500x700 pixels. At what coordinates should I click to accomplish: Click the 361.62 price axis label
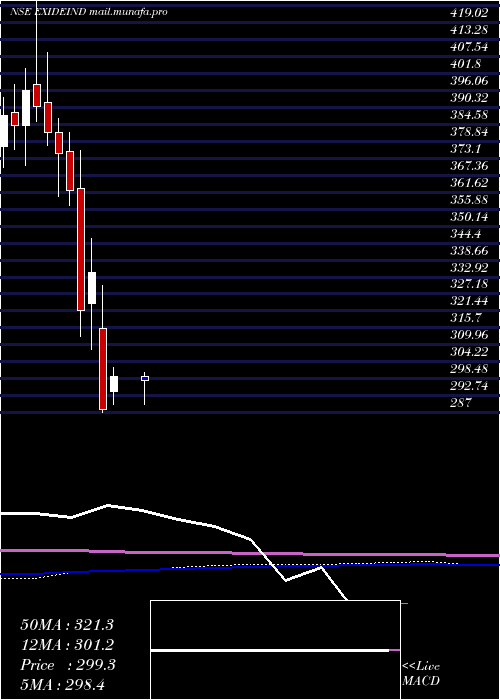pos(469,183)
